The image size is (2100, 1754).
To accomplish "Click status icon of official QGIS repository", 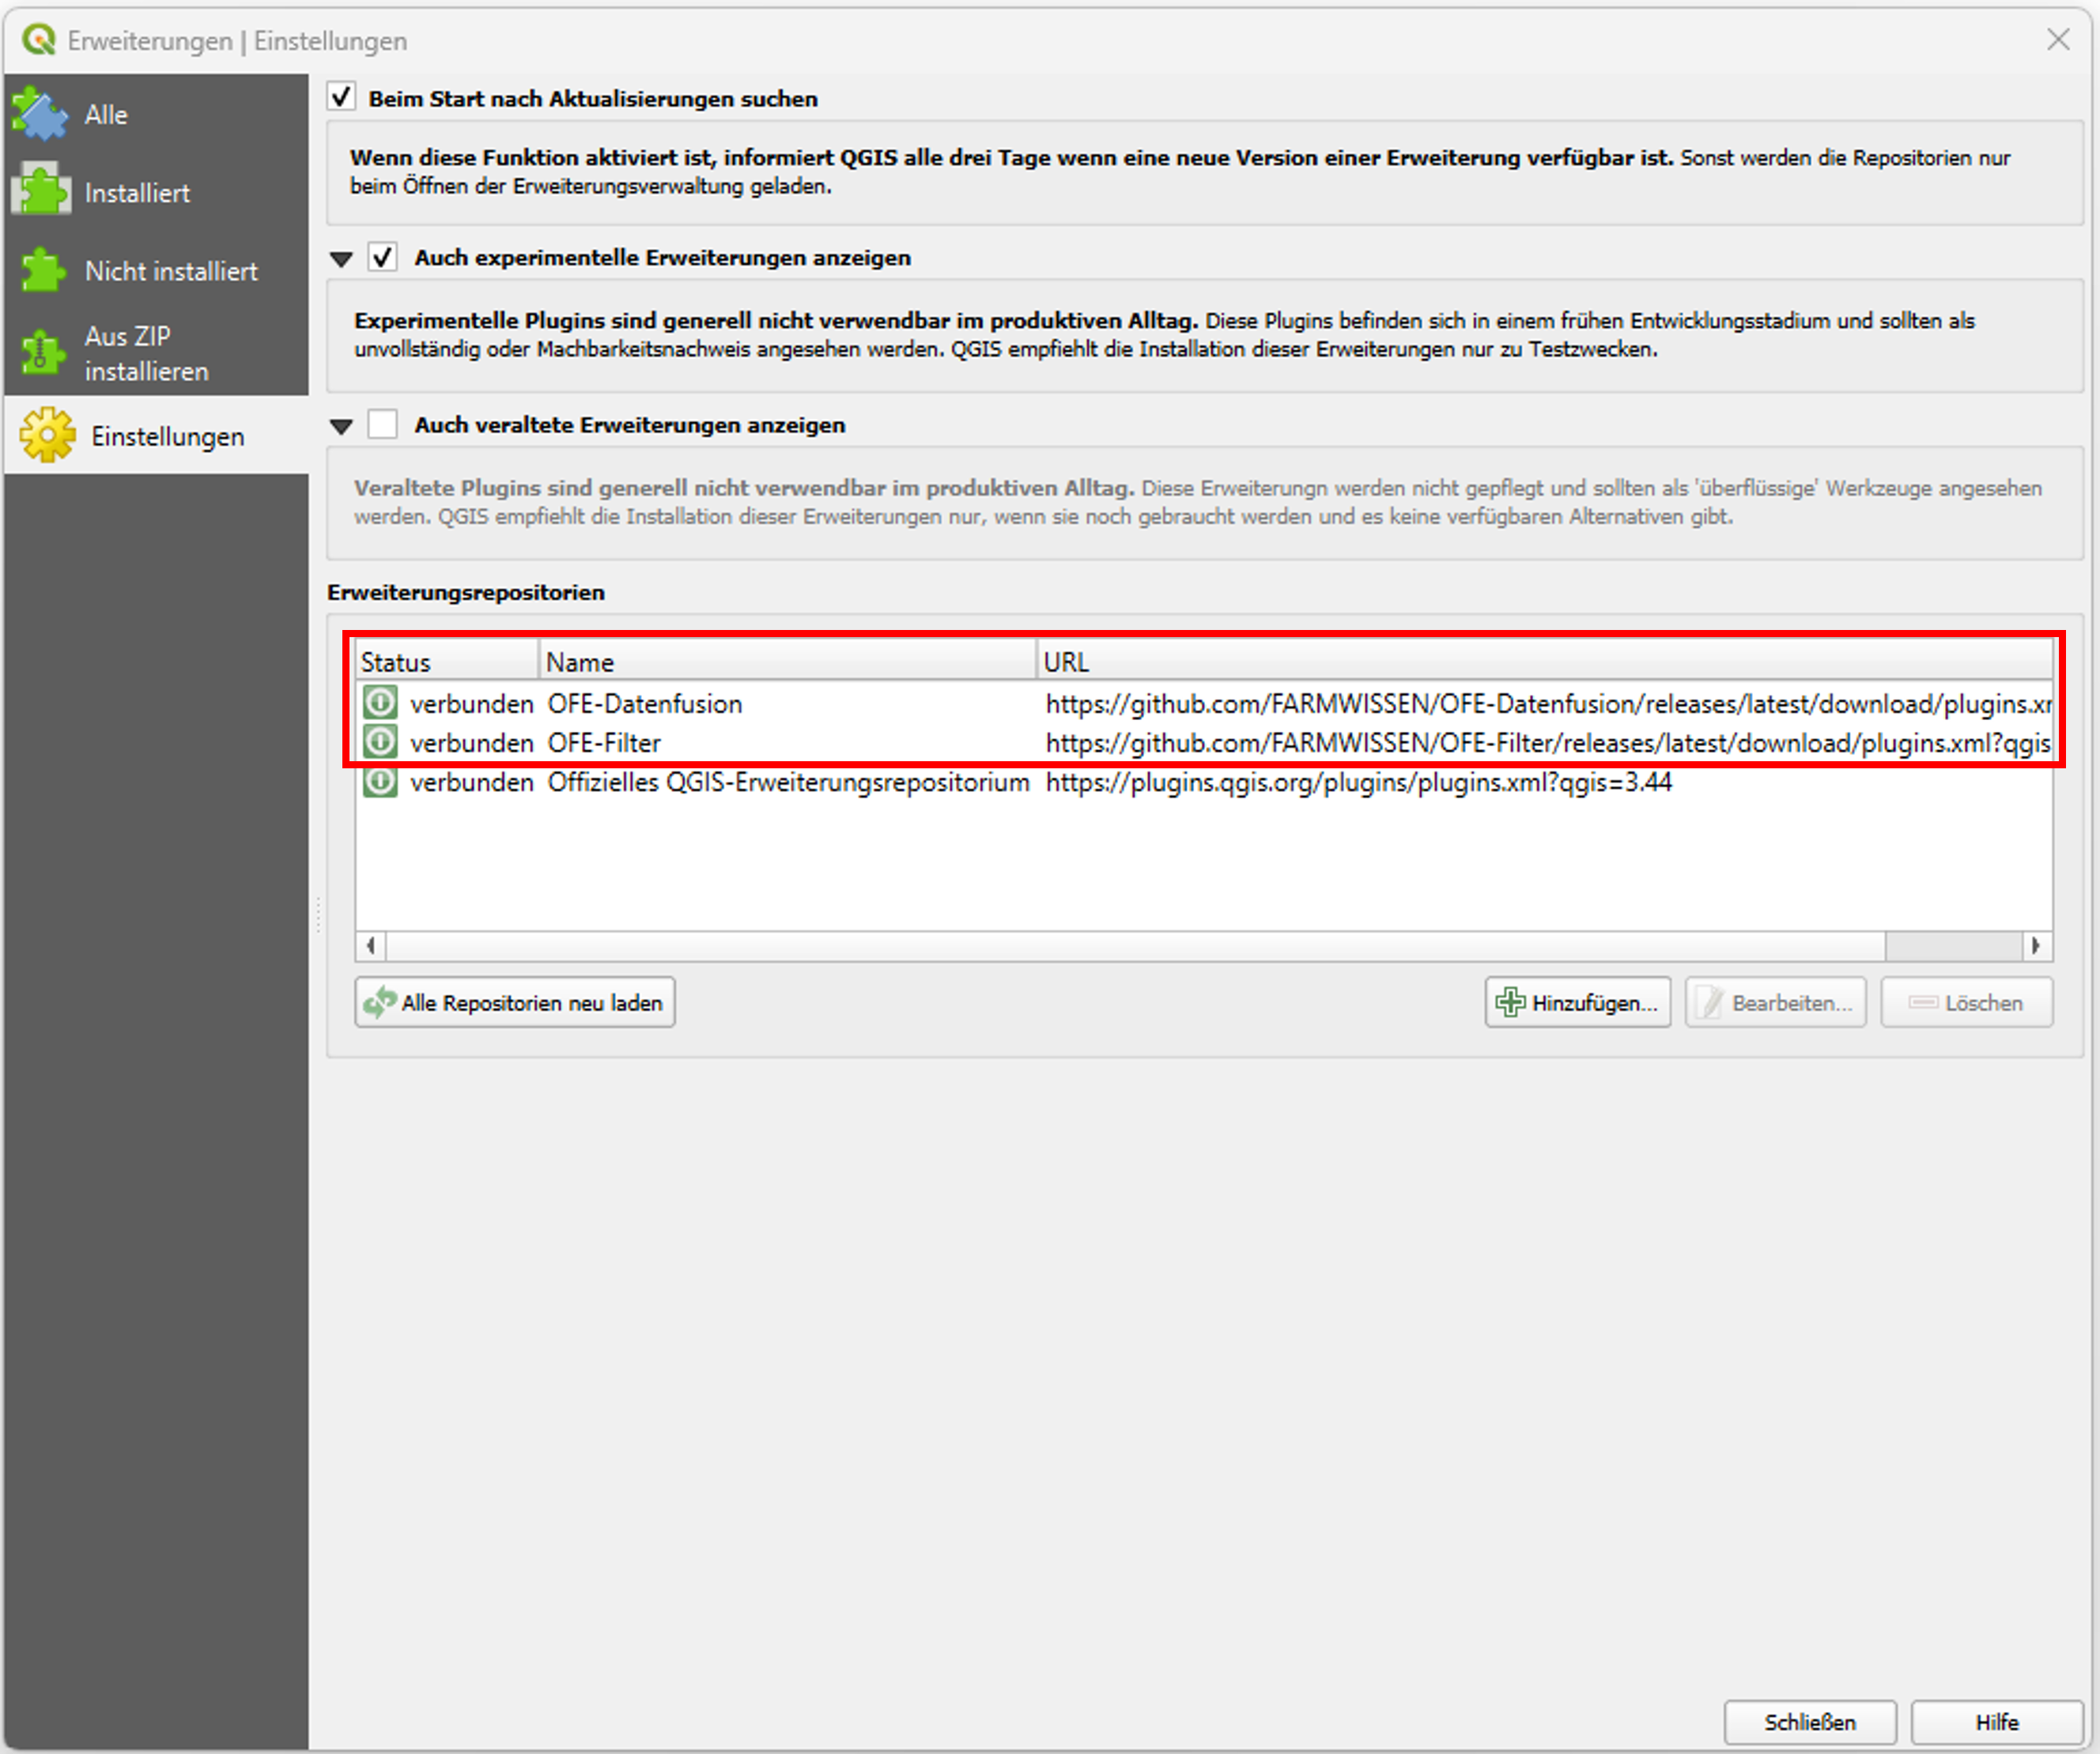I will 380,781.
